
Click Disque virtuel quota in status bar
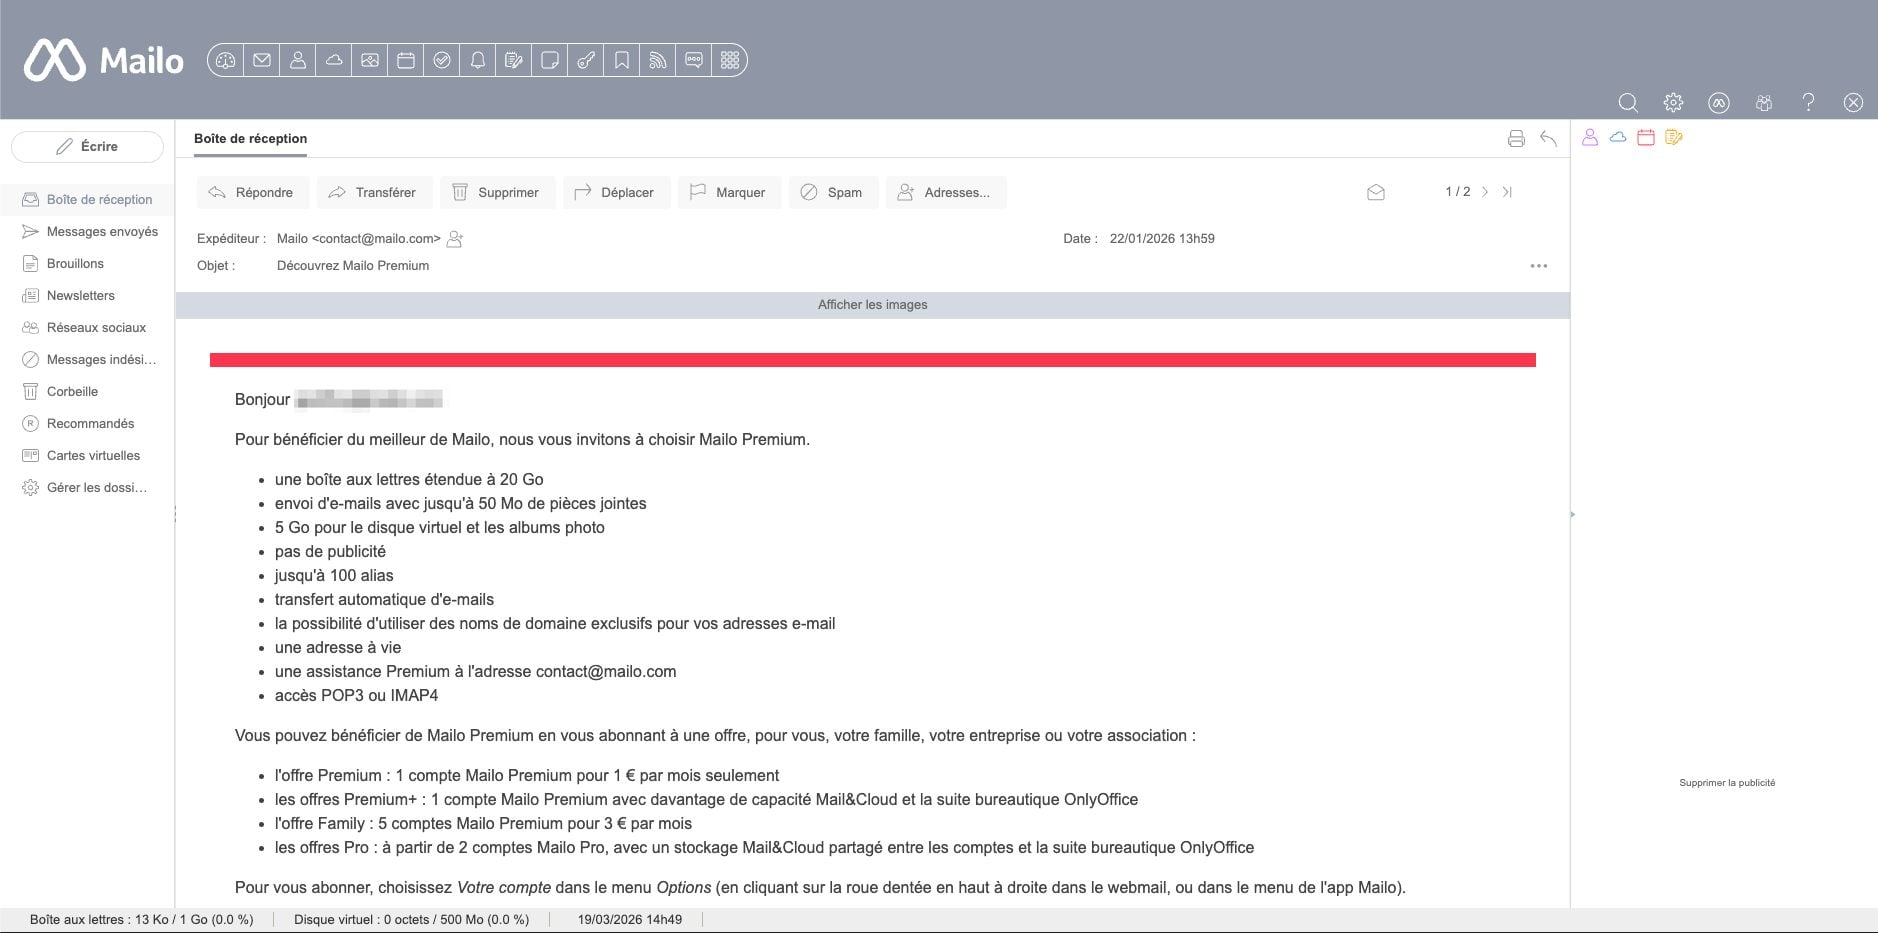(x=411, y=920)
